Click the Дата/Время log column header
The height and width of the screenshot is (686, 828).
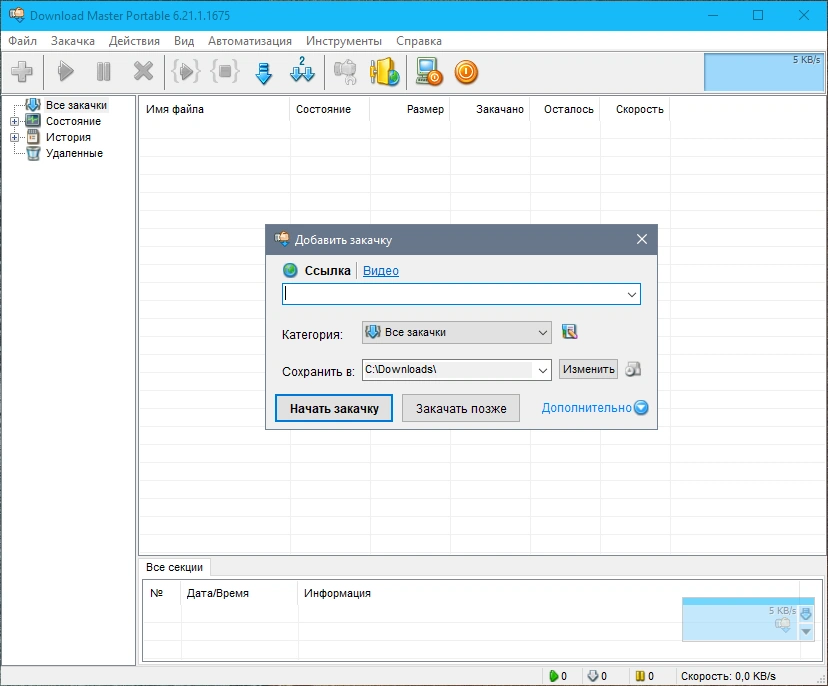(x=239, y=593)
